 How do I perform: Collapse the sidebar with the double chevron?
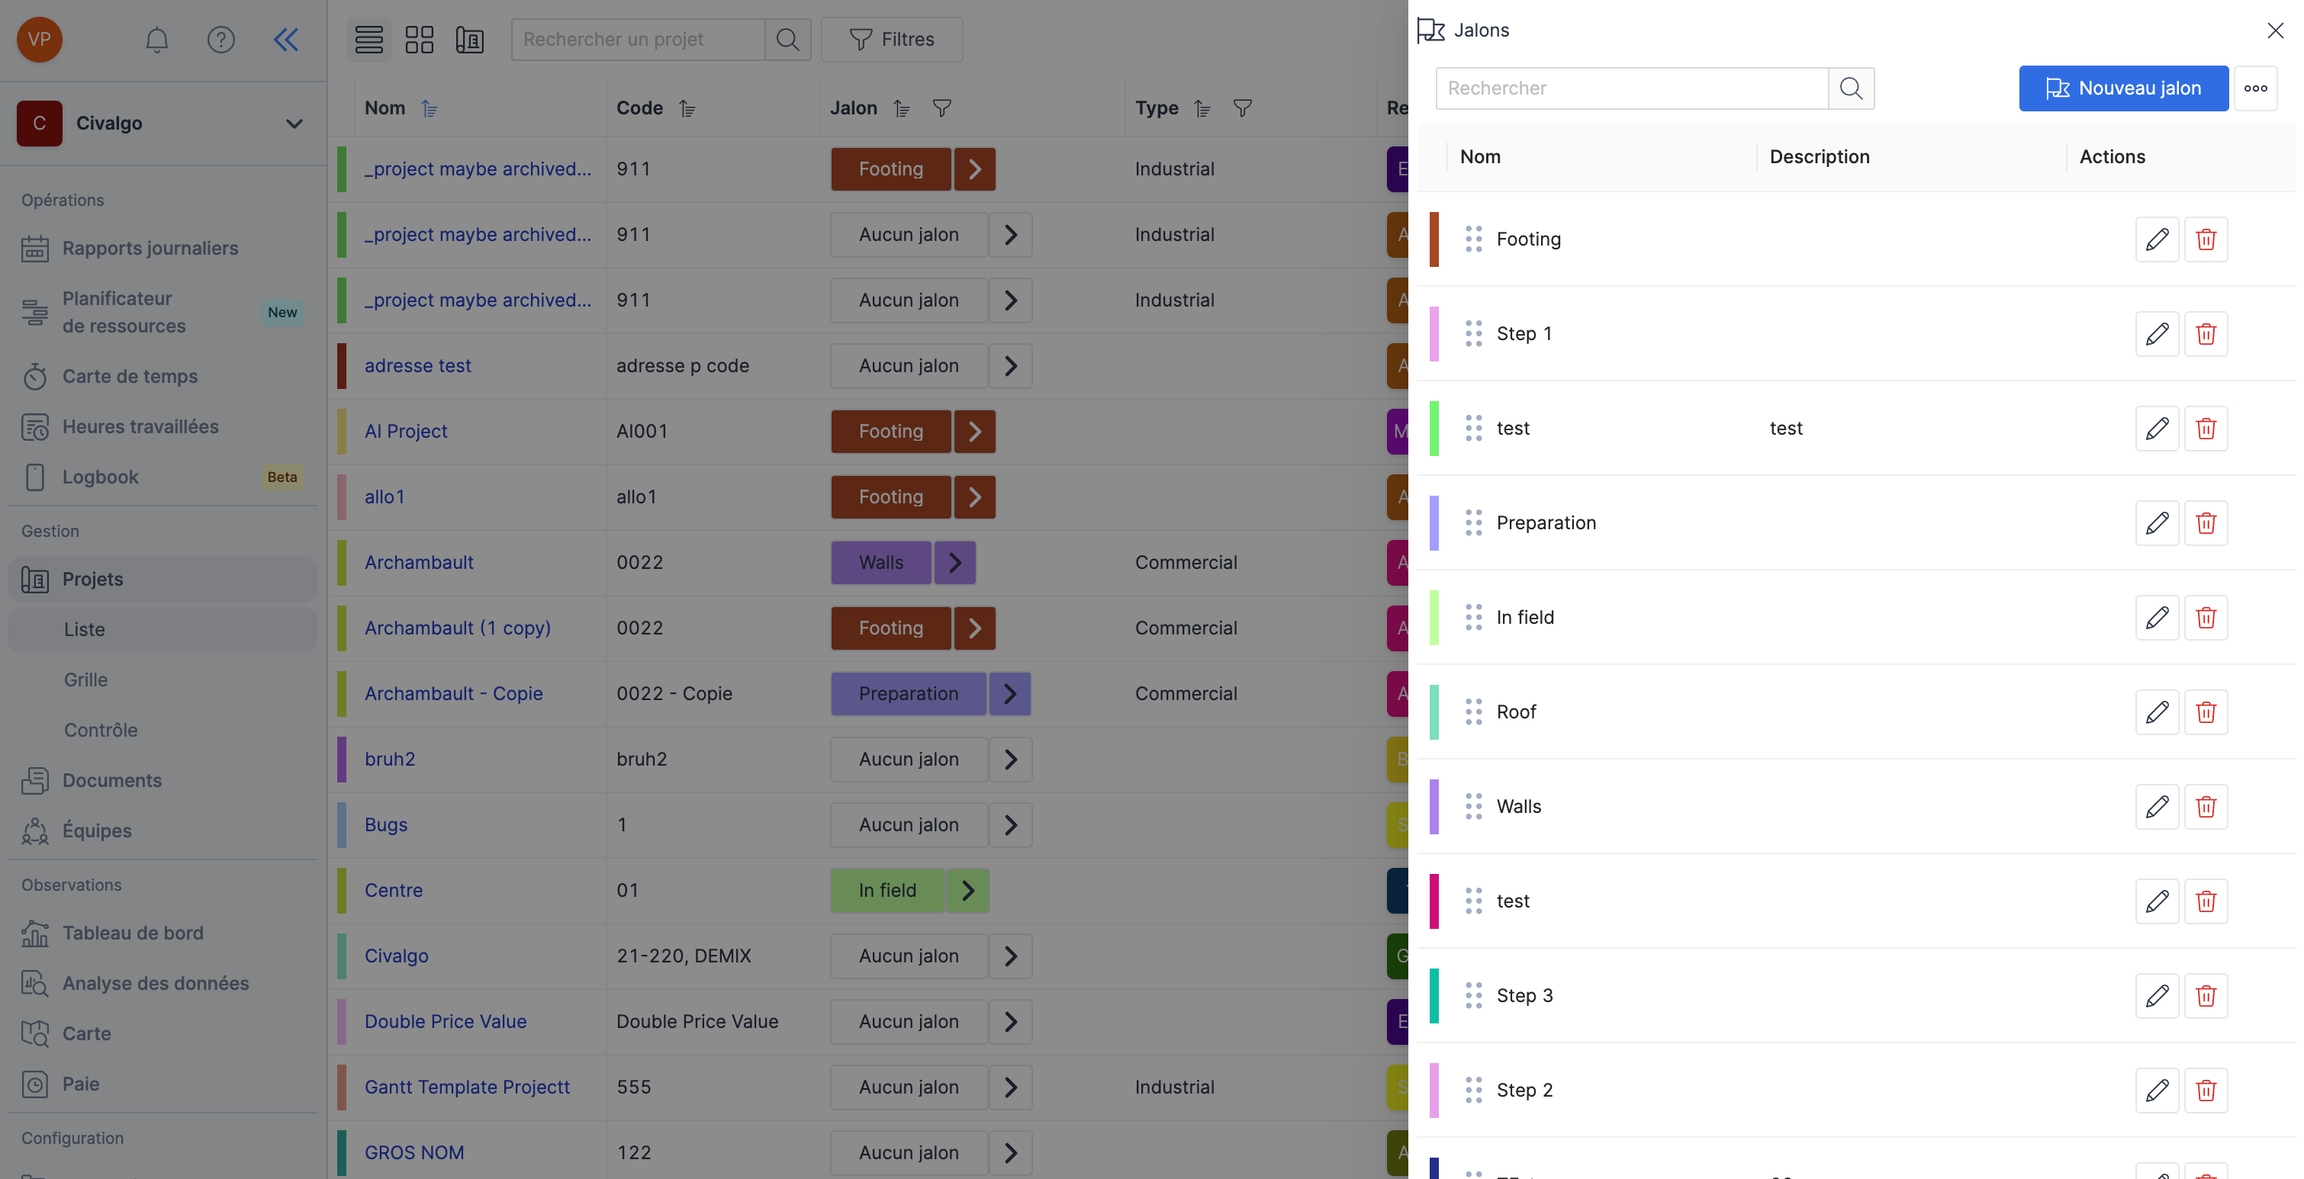tap(286, 40)
